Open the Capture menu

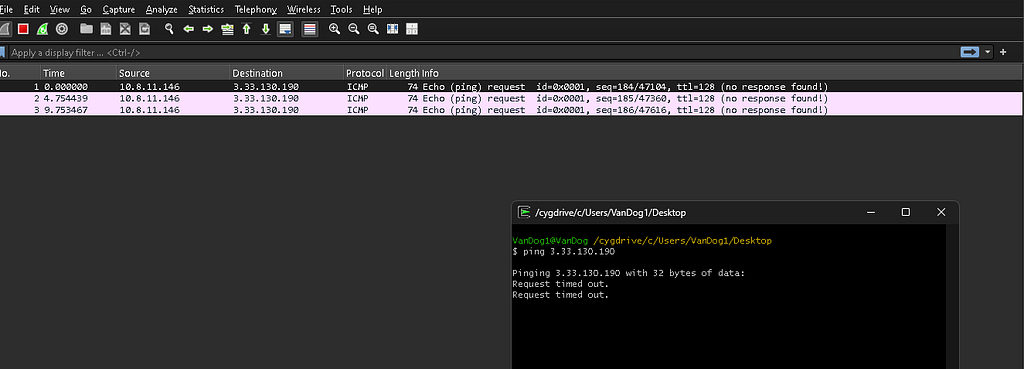pyautogui.click(x=119, y=9)
